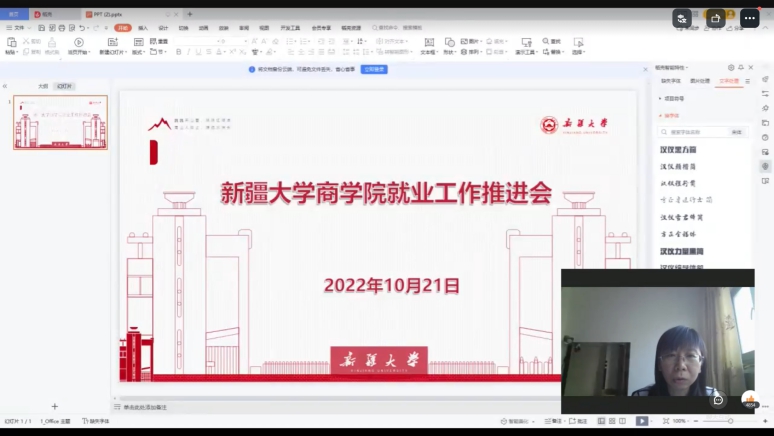The image size is (774, 436).
Task: Expand the Paste options dropdown arrow
Action: tap(17, 52)
